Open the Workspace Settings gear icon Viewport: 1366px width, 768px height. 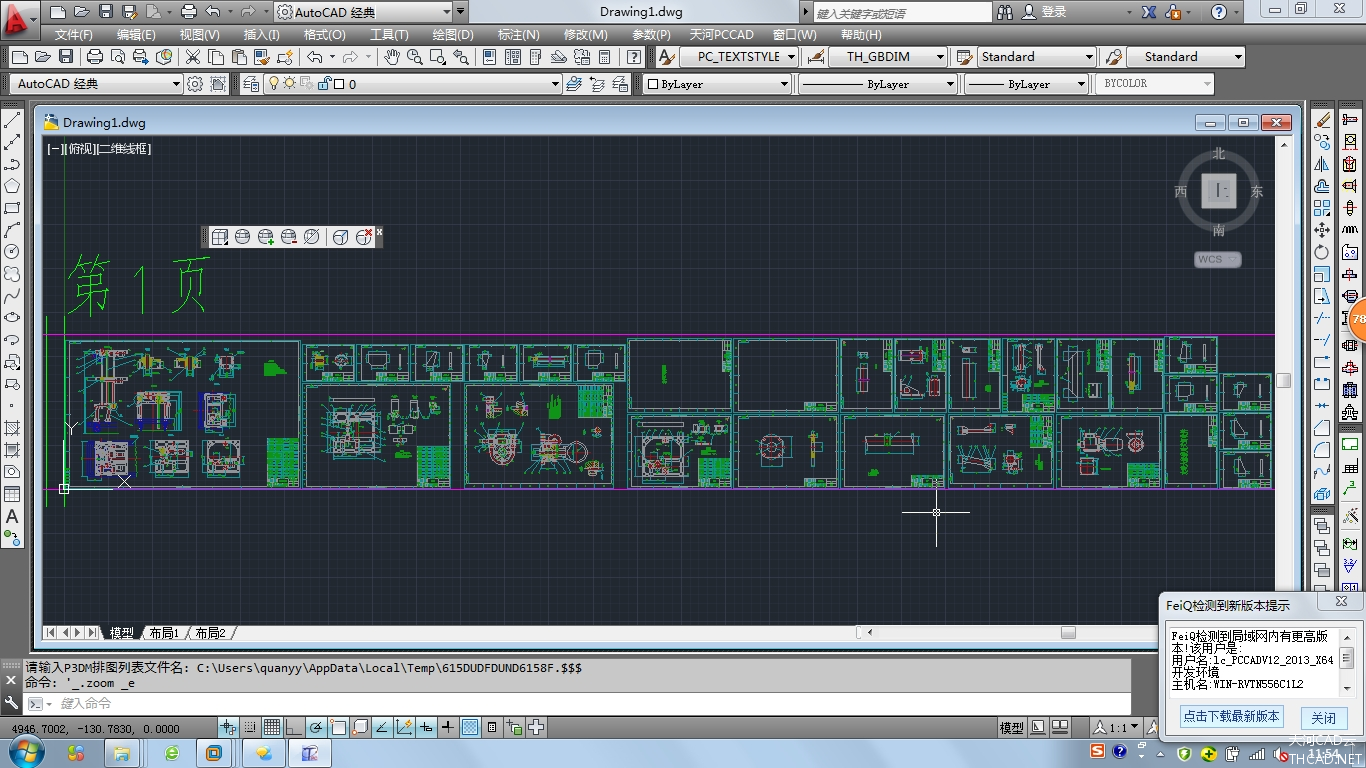tap(195, 84)
